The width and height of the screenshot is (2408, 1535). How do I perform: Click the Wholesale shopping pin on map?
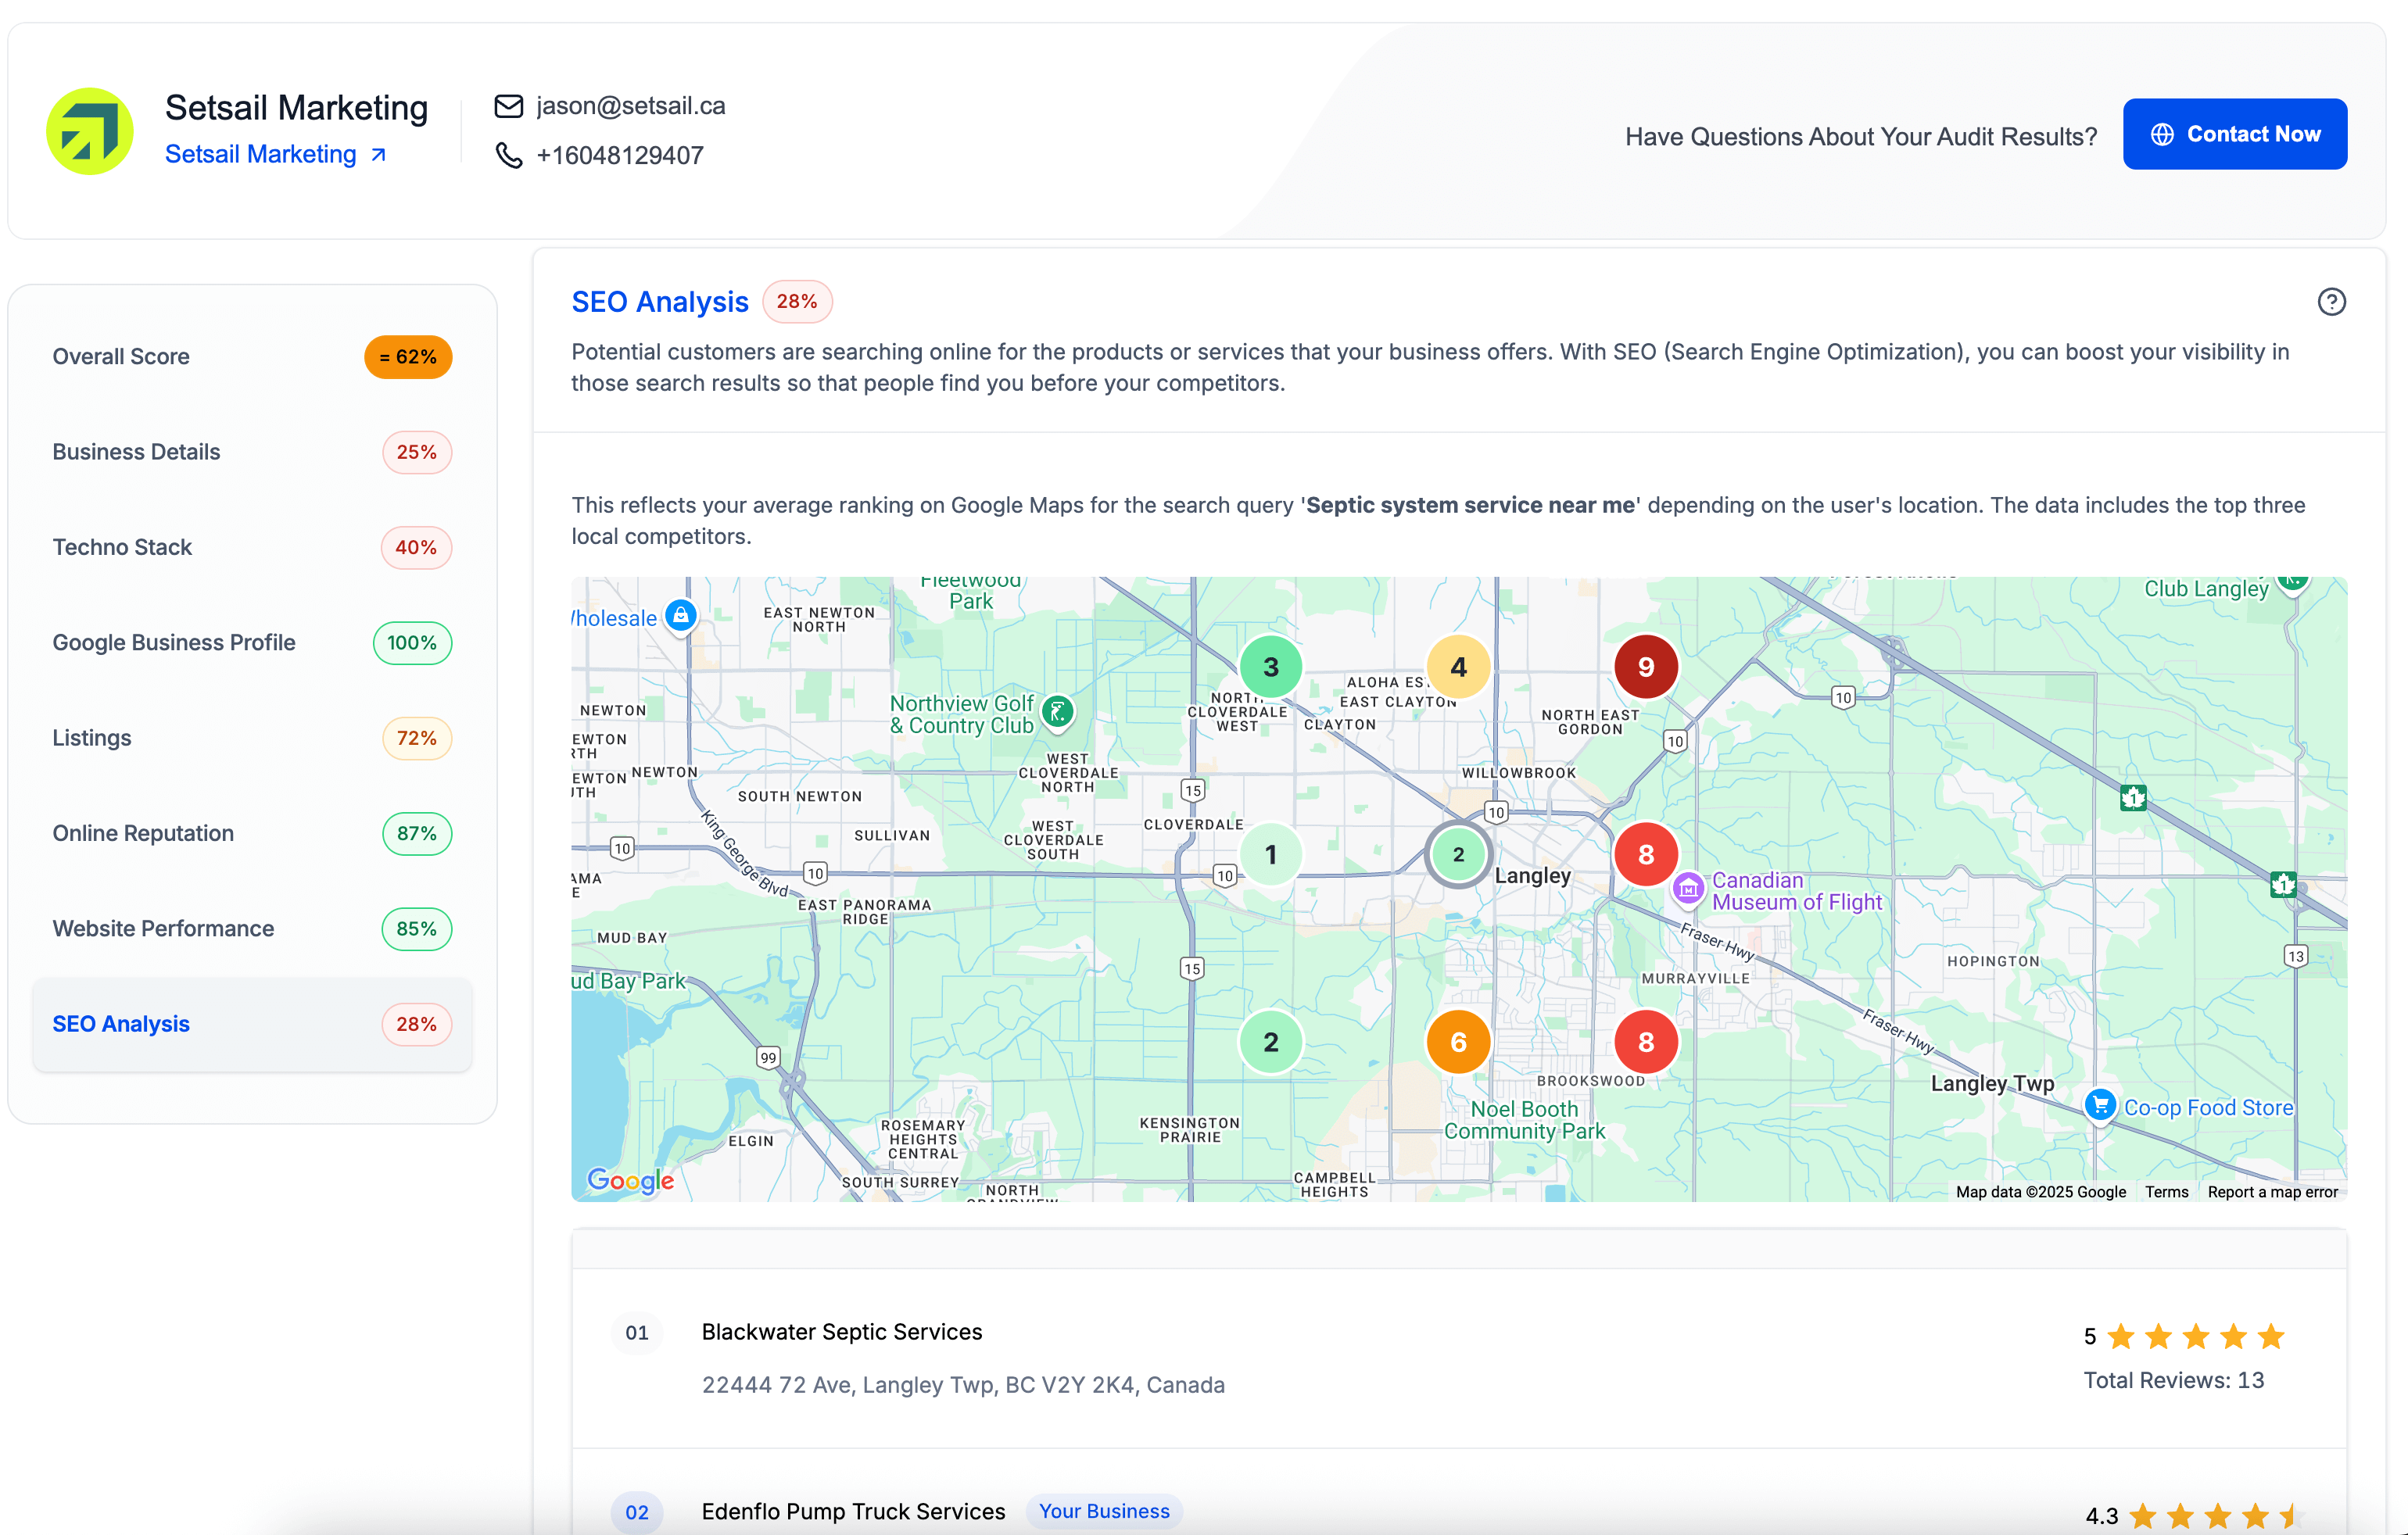pos(681,615)
